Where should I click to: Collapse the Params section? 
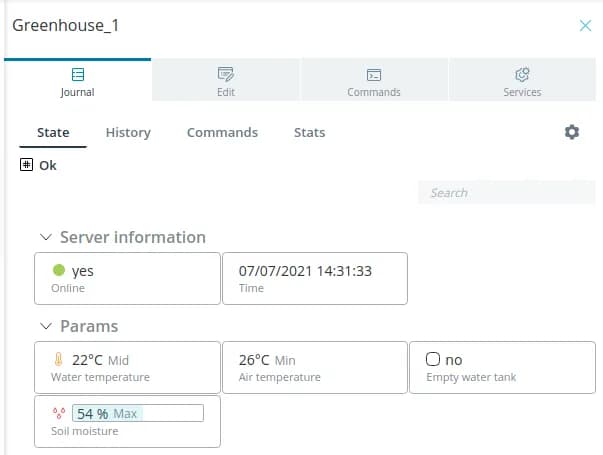[x=45, y=327]
